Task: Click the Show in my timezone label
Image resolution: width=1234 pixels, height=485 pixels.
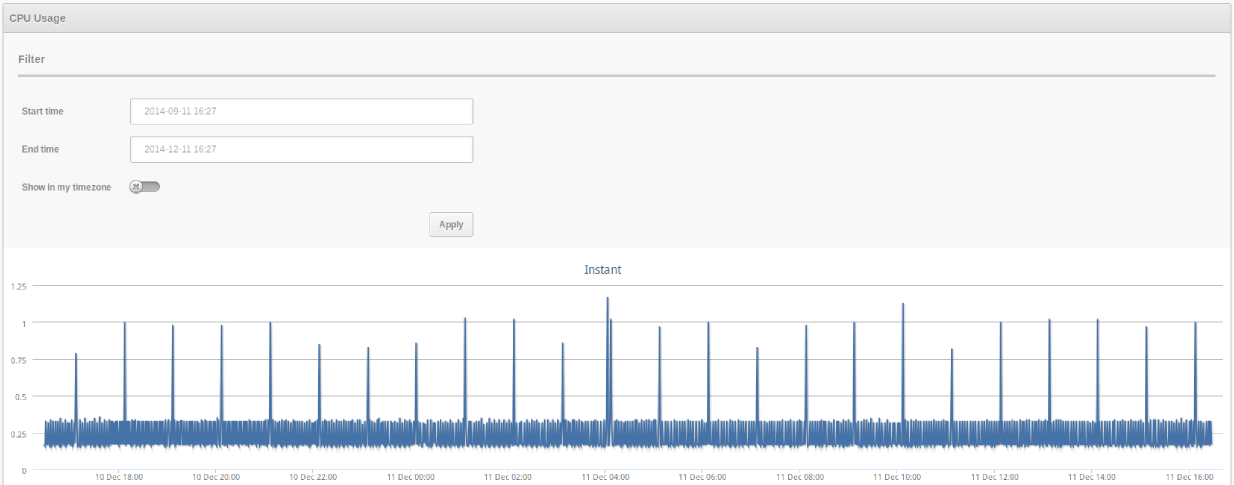Action: pyautogui.click(x=66, y=187)
